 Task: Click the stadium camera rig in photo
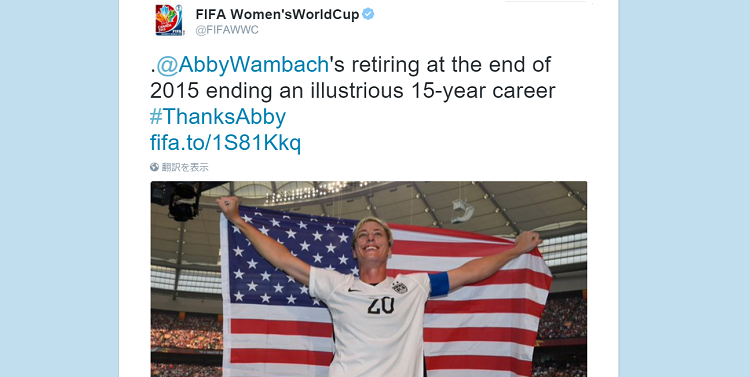(x=183, y=201)
